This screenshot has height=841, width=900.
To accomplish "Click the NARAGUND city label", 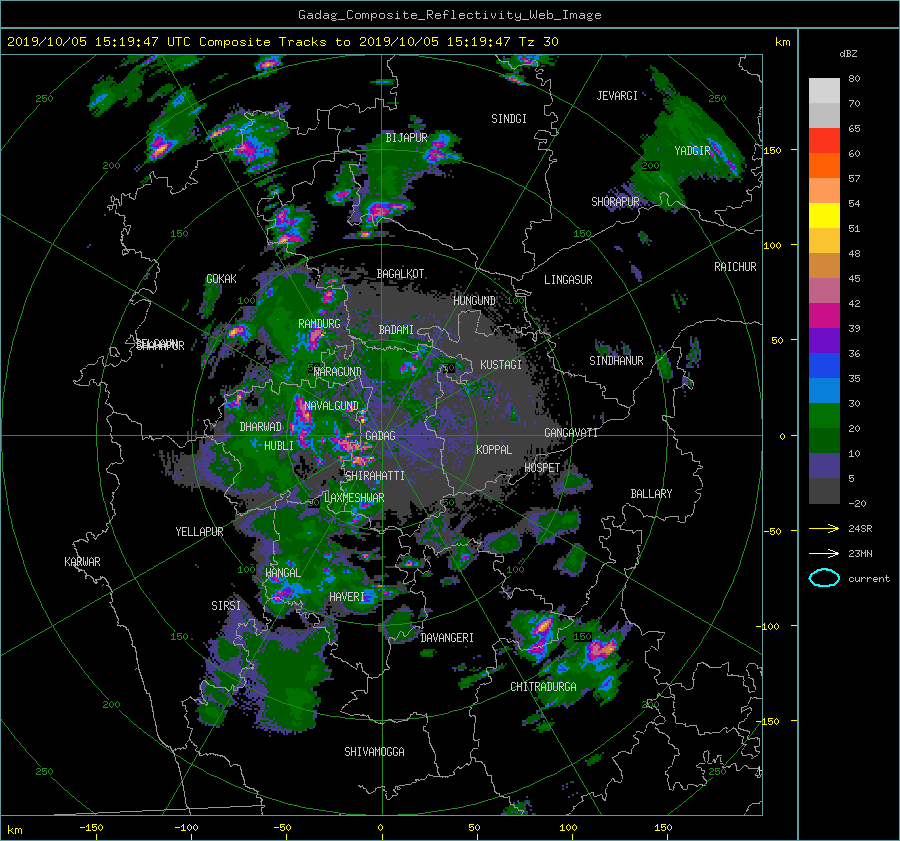I will tap(337, 372).
